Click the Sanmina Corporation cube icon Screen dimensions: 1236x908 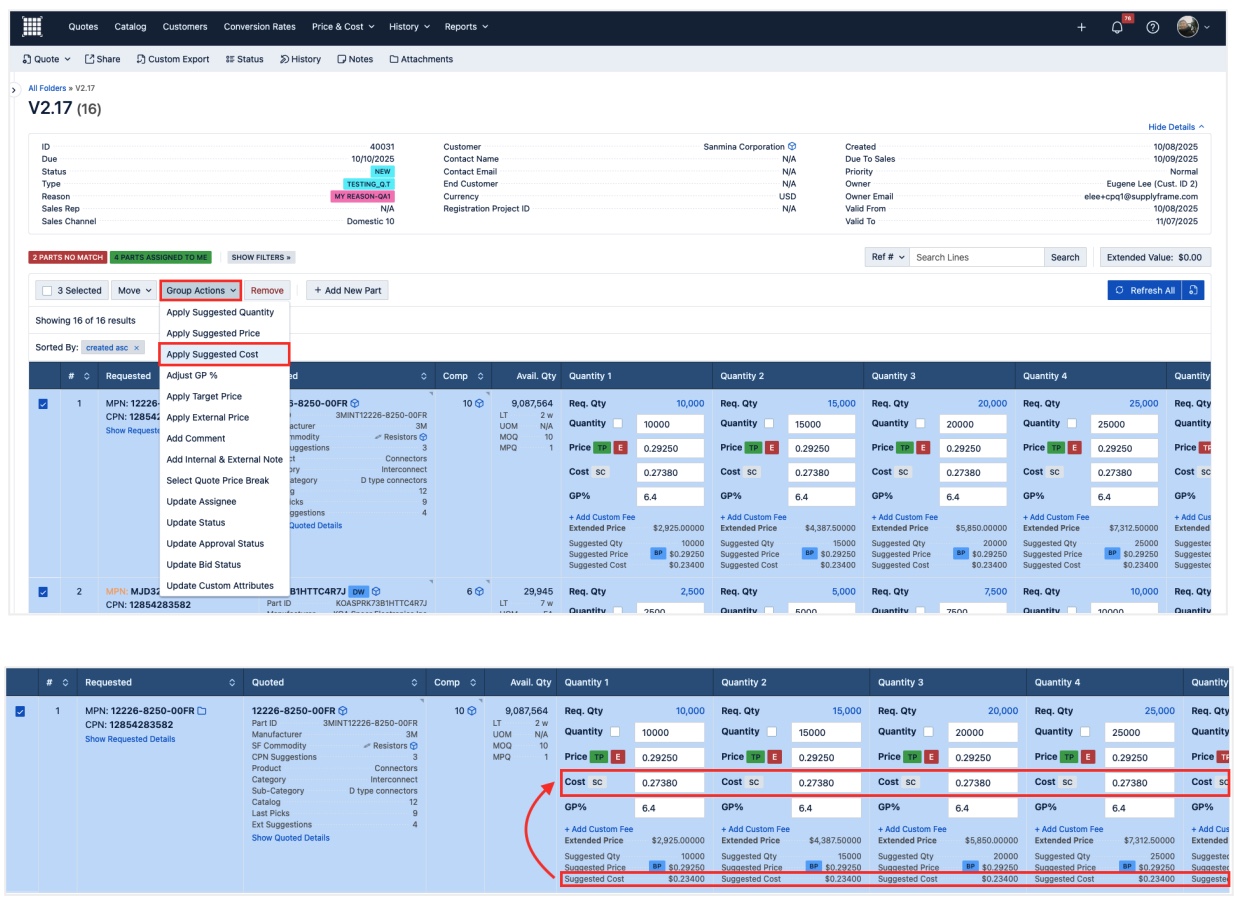pos(792,147)
